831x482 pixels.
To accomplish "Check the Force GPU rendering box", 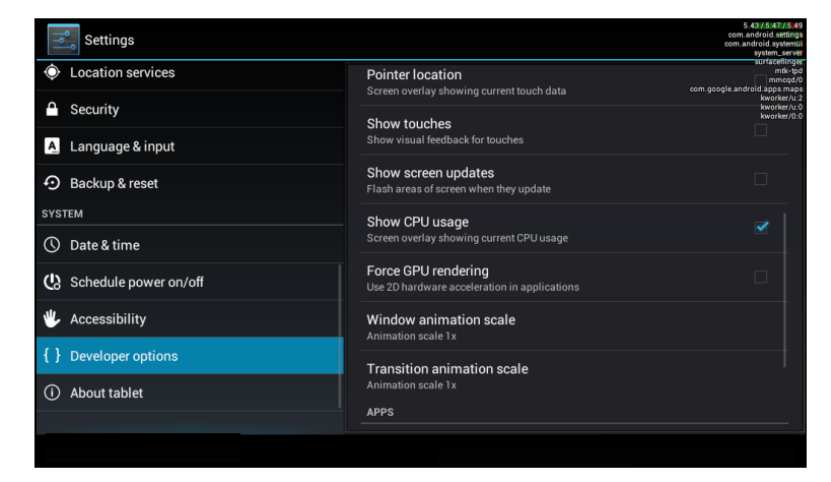I will coord(761,277).
